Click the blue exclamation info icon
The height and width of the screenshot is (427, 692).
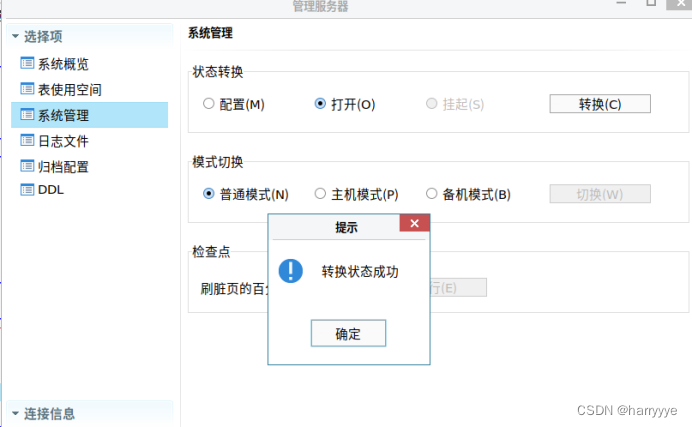click(290, 271)
